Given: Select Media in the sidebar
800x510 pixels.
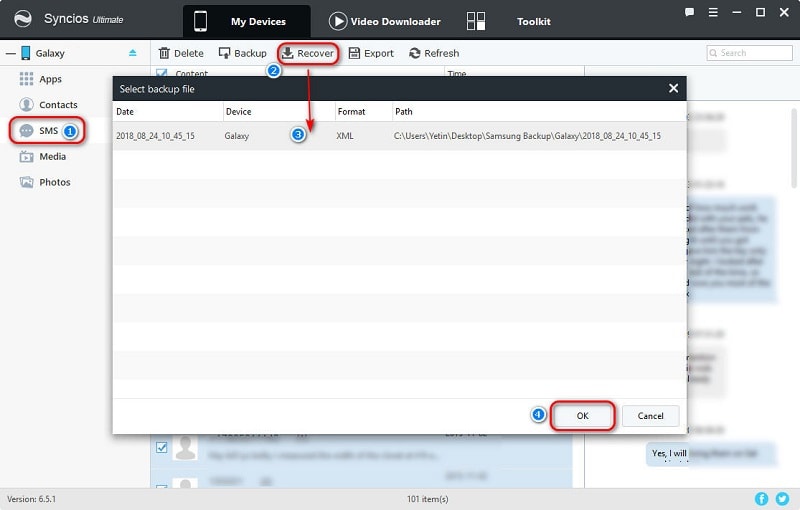Looking at the screenshot, I should [x=43, y=157].
